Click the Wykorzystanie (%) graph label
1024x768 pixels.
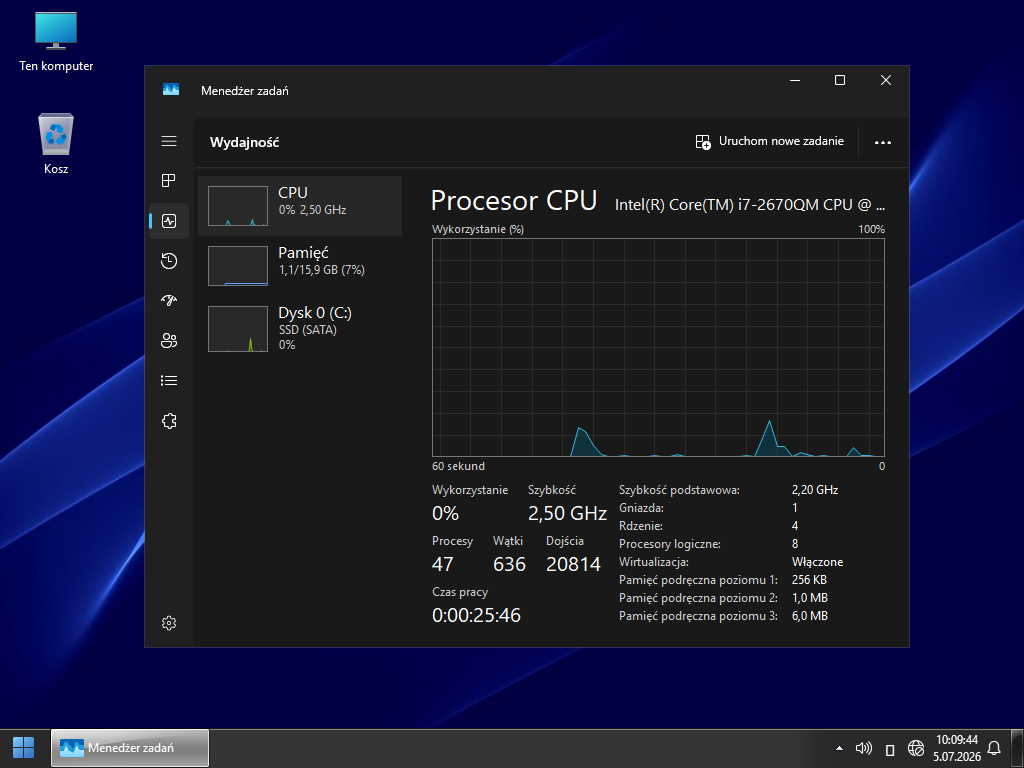[x=477, y=229]
